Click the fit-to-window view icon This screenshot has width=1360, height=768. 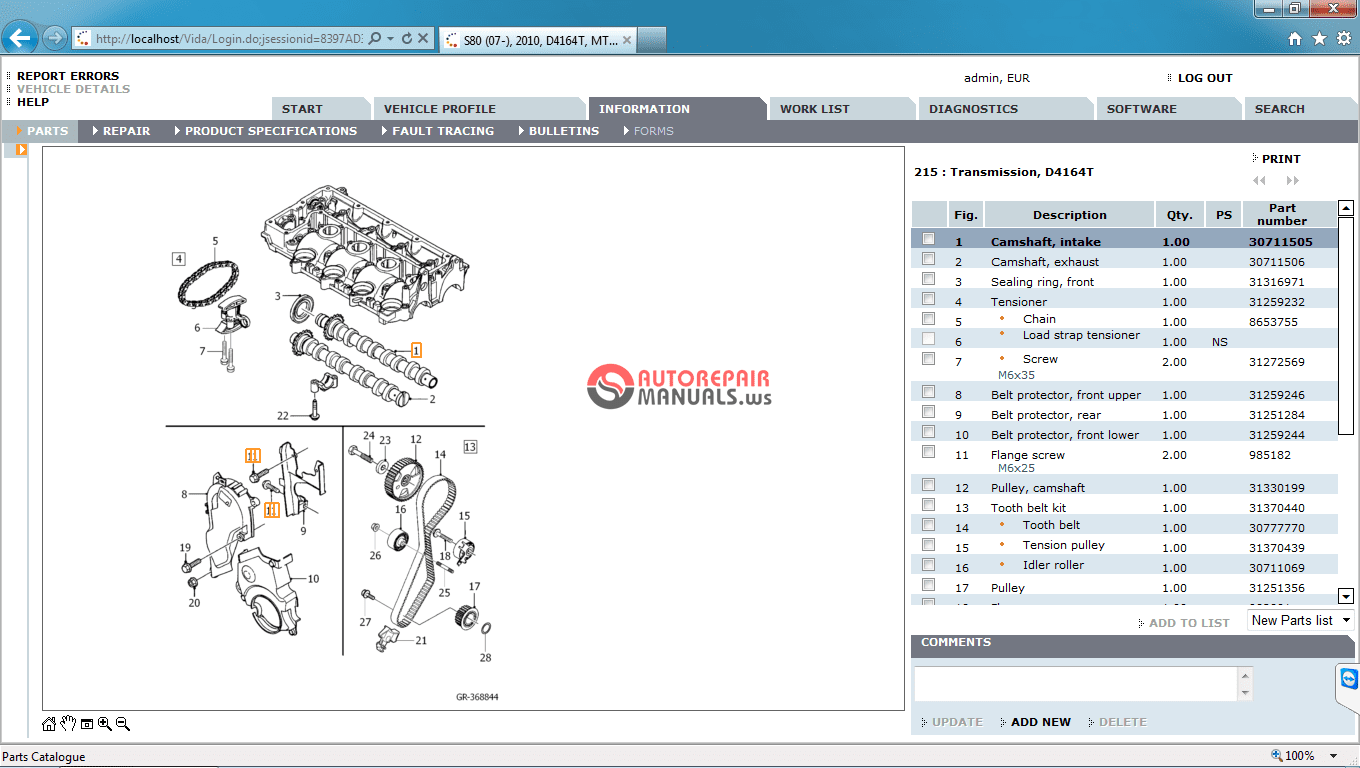[x=86, y=723]
